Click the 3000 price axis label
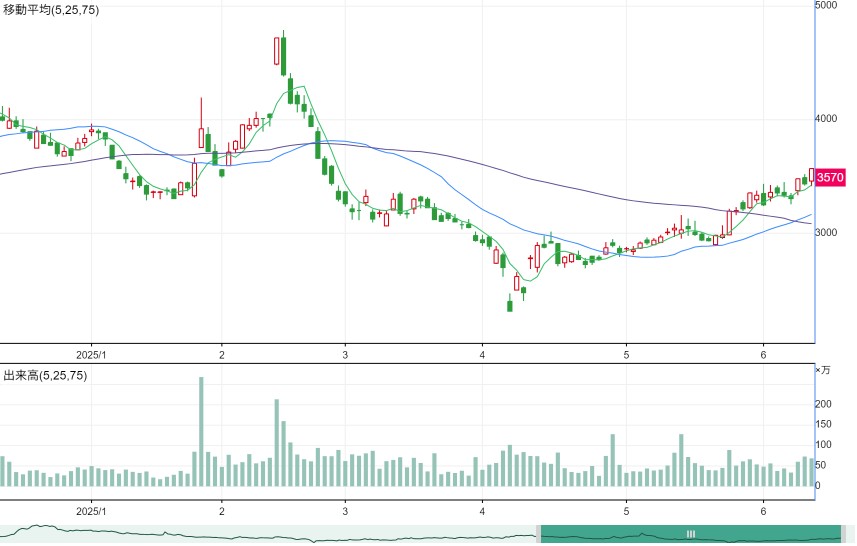 [826, 232]
